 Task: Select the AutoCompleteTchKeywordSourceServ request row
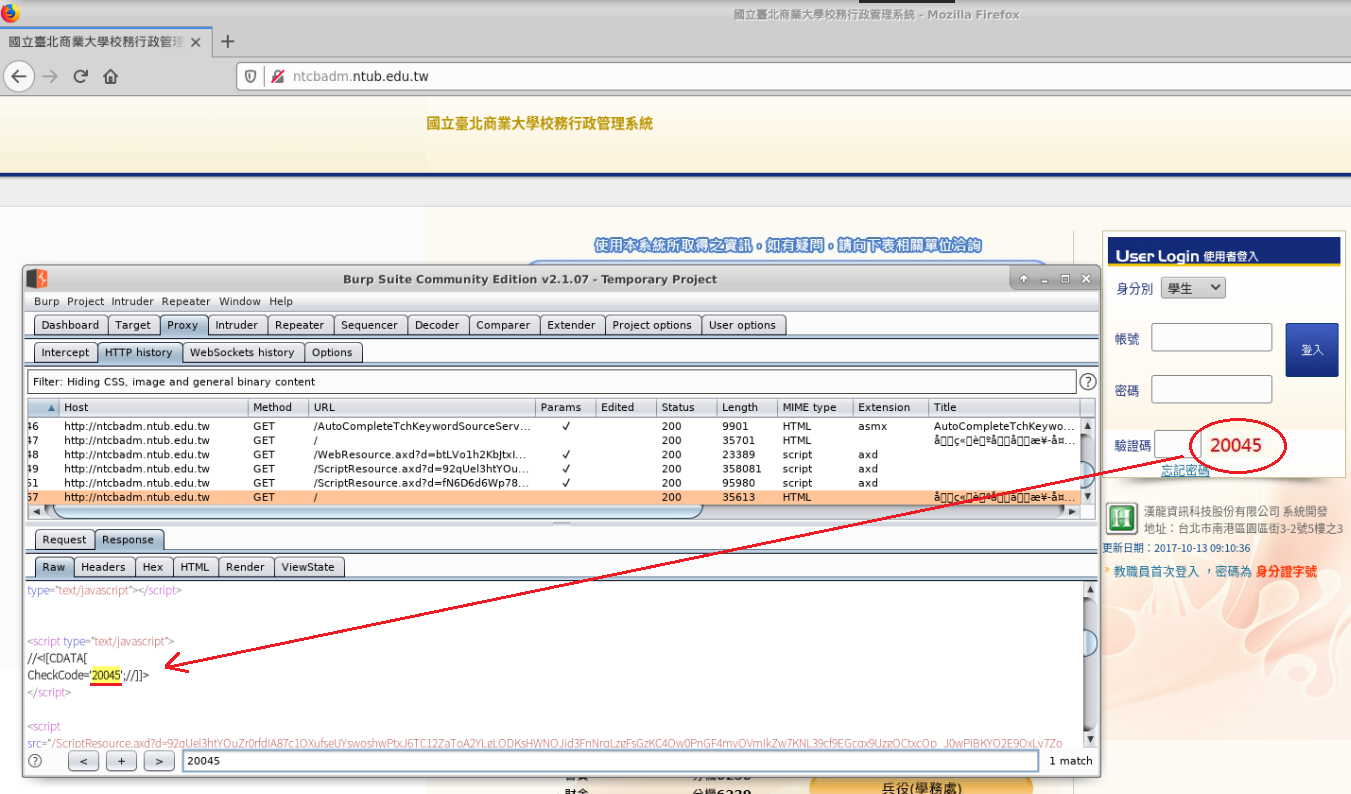point(553,426)
